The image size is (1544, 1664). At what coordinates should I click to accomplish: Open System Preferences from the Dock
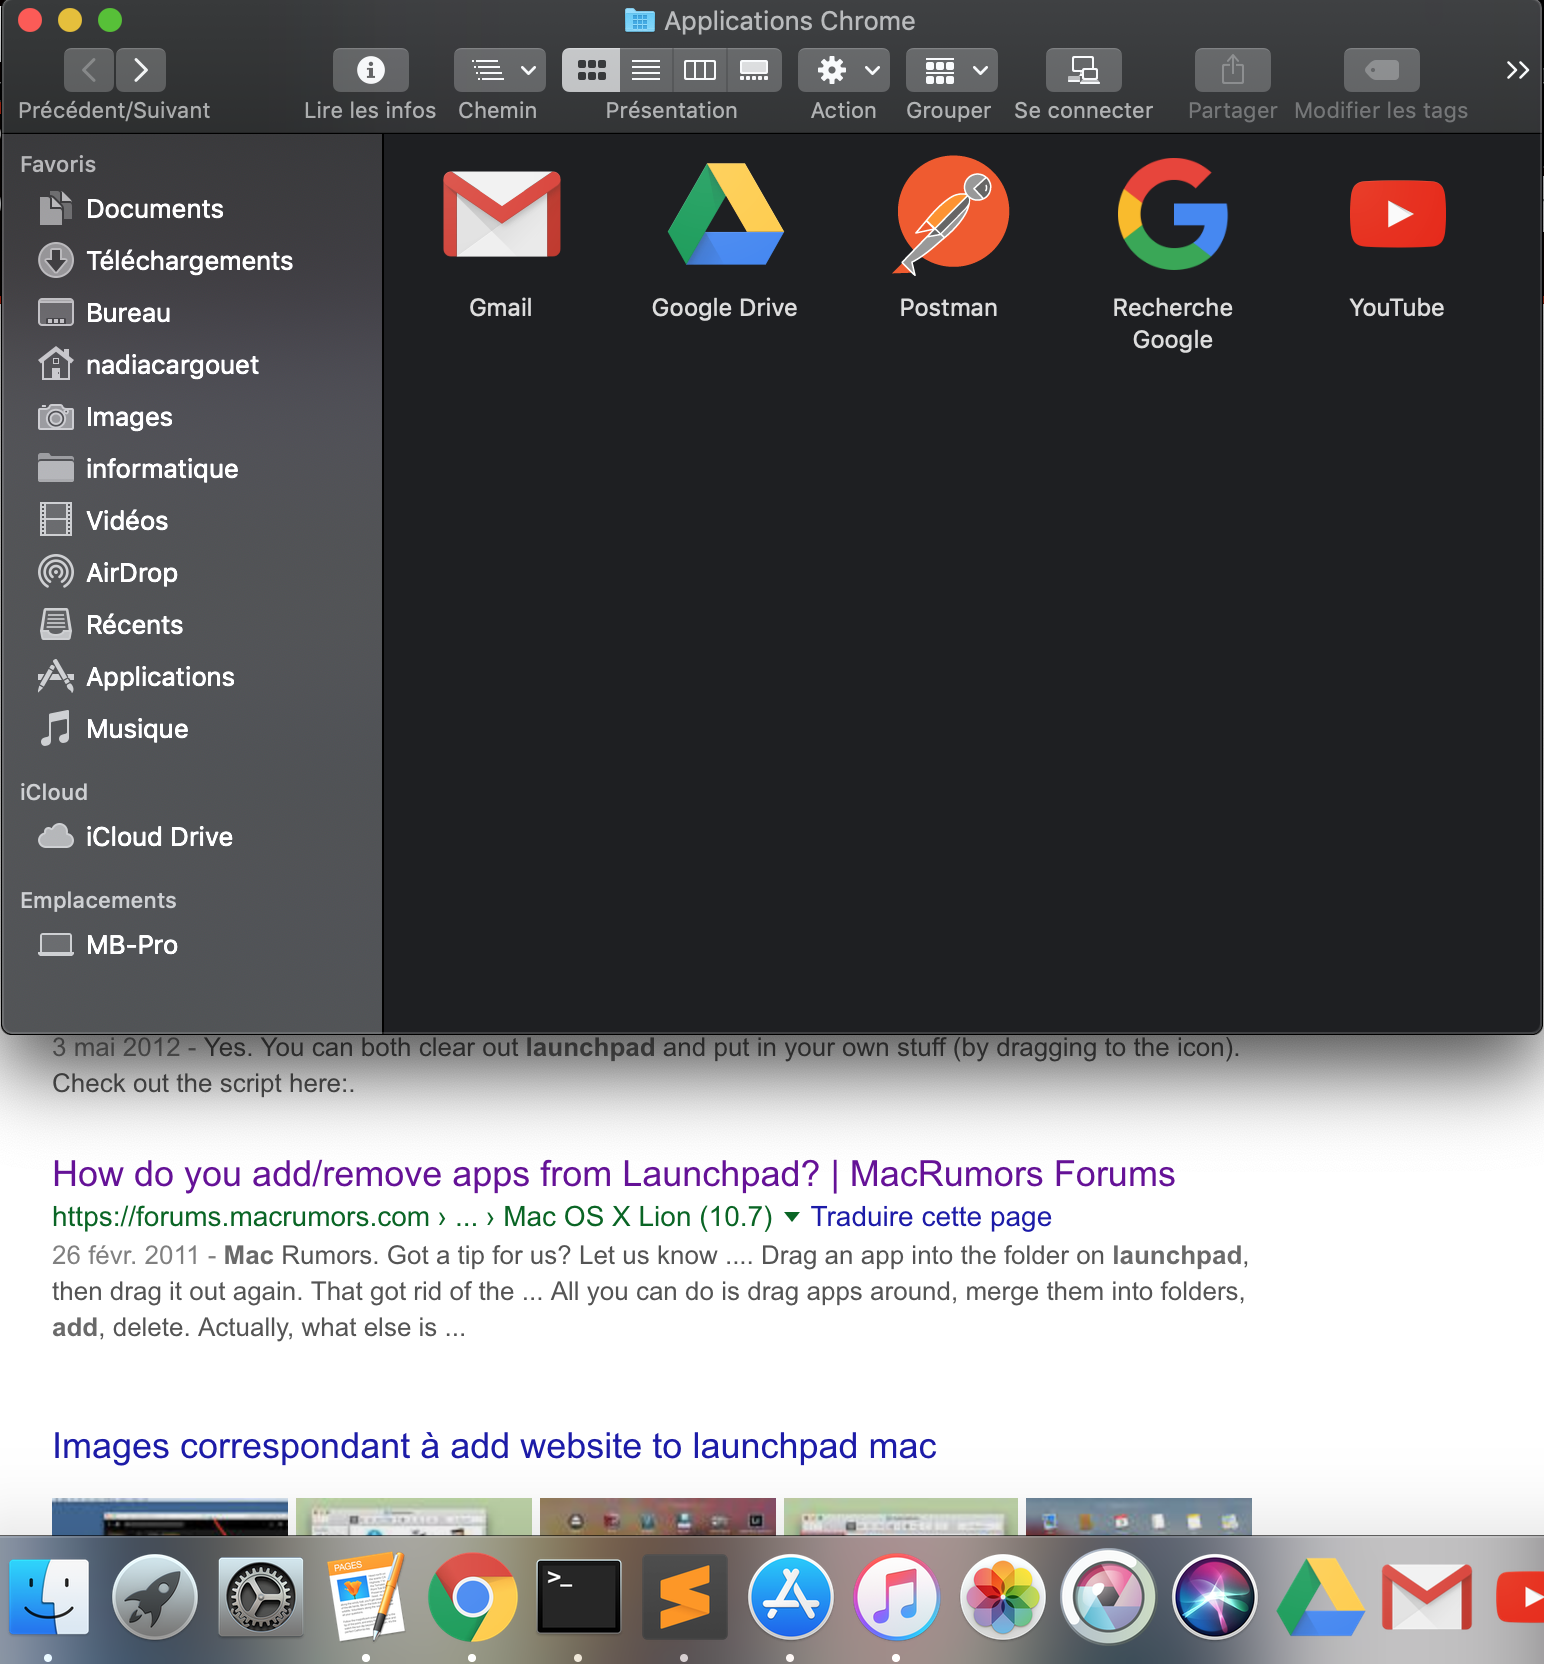(x=260, y=1597)
